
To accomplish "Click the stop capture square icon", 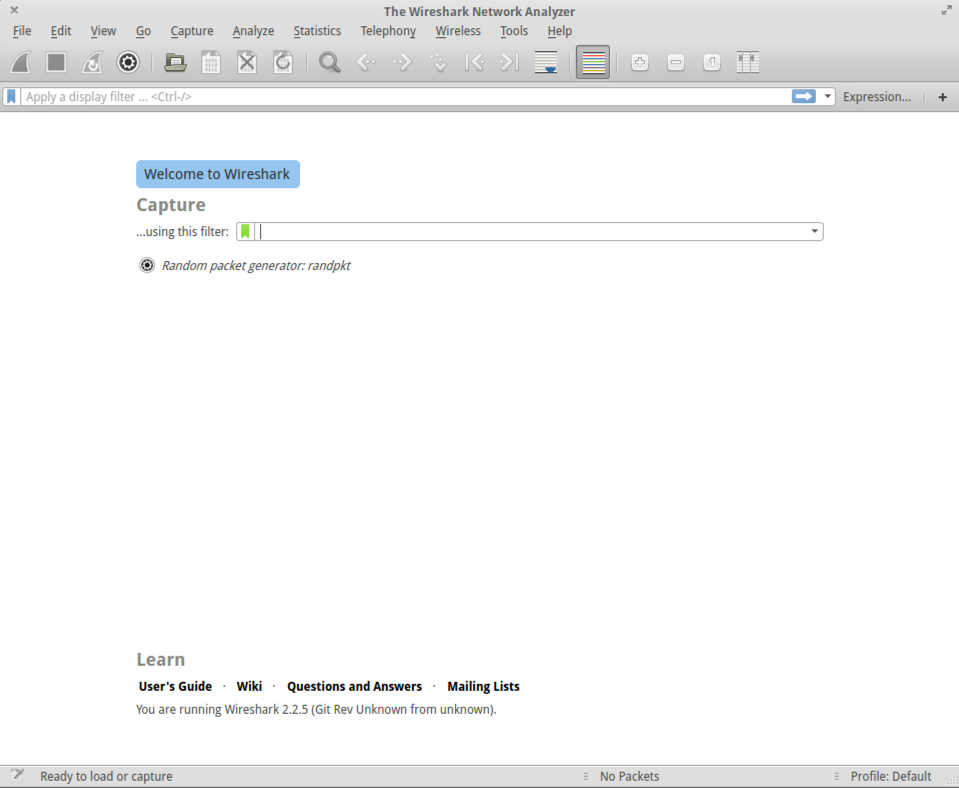I will tap(56, 62).
